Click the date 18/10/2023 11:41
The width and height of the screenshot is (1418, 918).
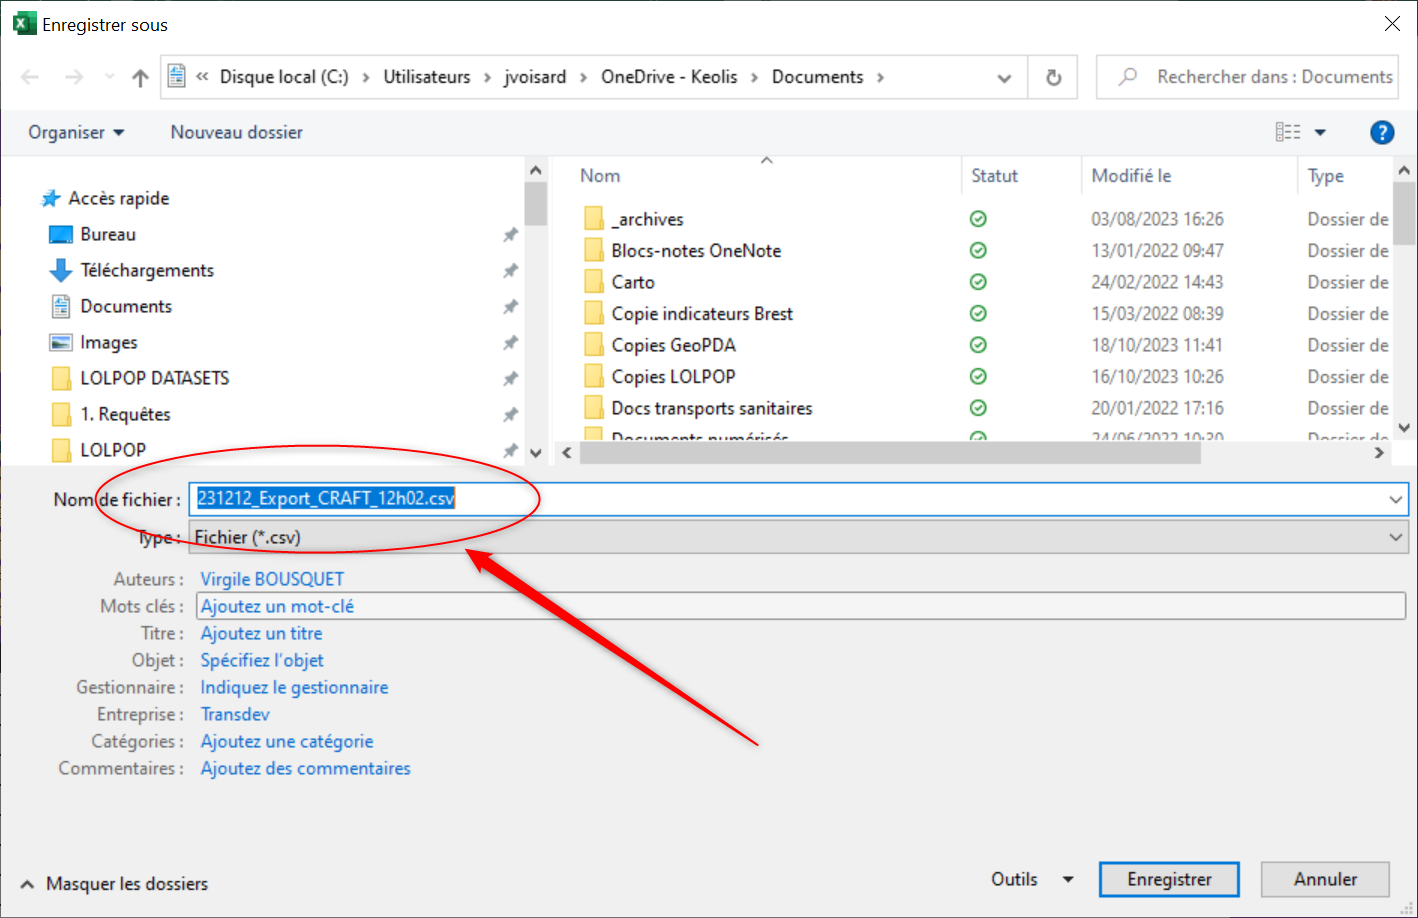[1157, 345]
